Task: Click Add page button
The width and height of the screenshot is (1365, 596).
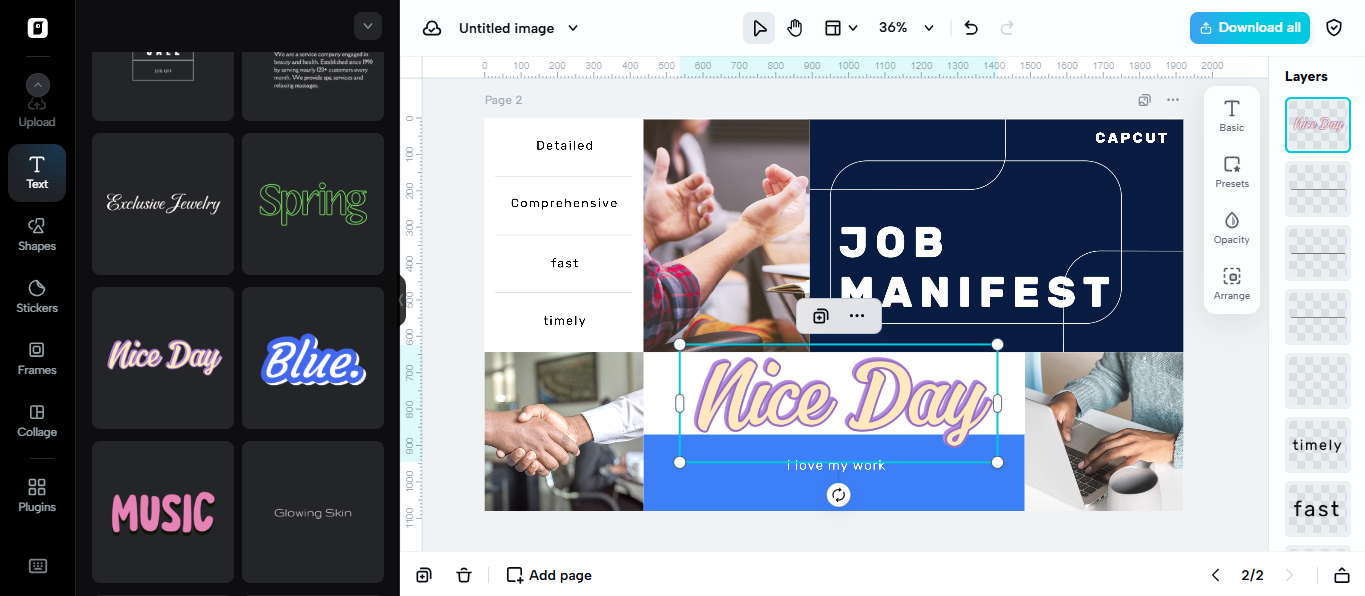Action: pos(549,575)
